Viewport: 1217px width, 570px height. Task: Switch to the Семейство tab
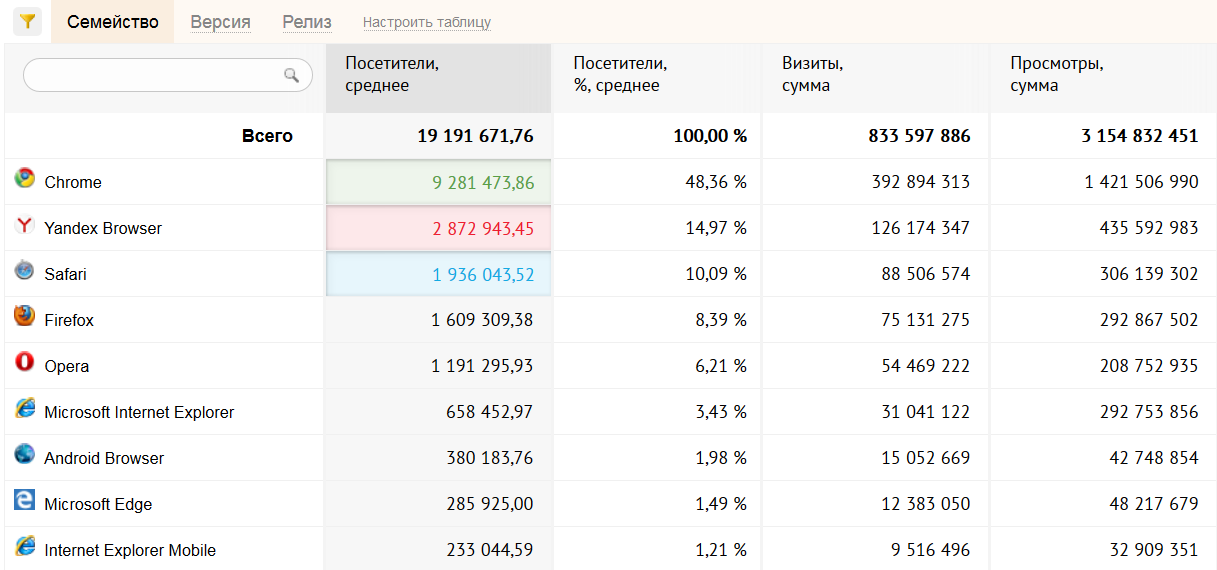point(113,22)
